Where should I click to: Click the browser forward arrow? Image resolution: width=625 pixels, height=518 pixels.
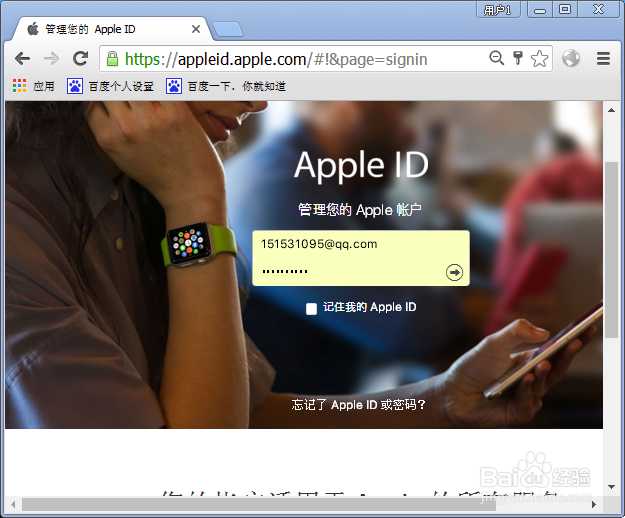tap(51, 59)
